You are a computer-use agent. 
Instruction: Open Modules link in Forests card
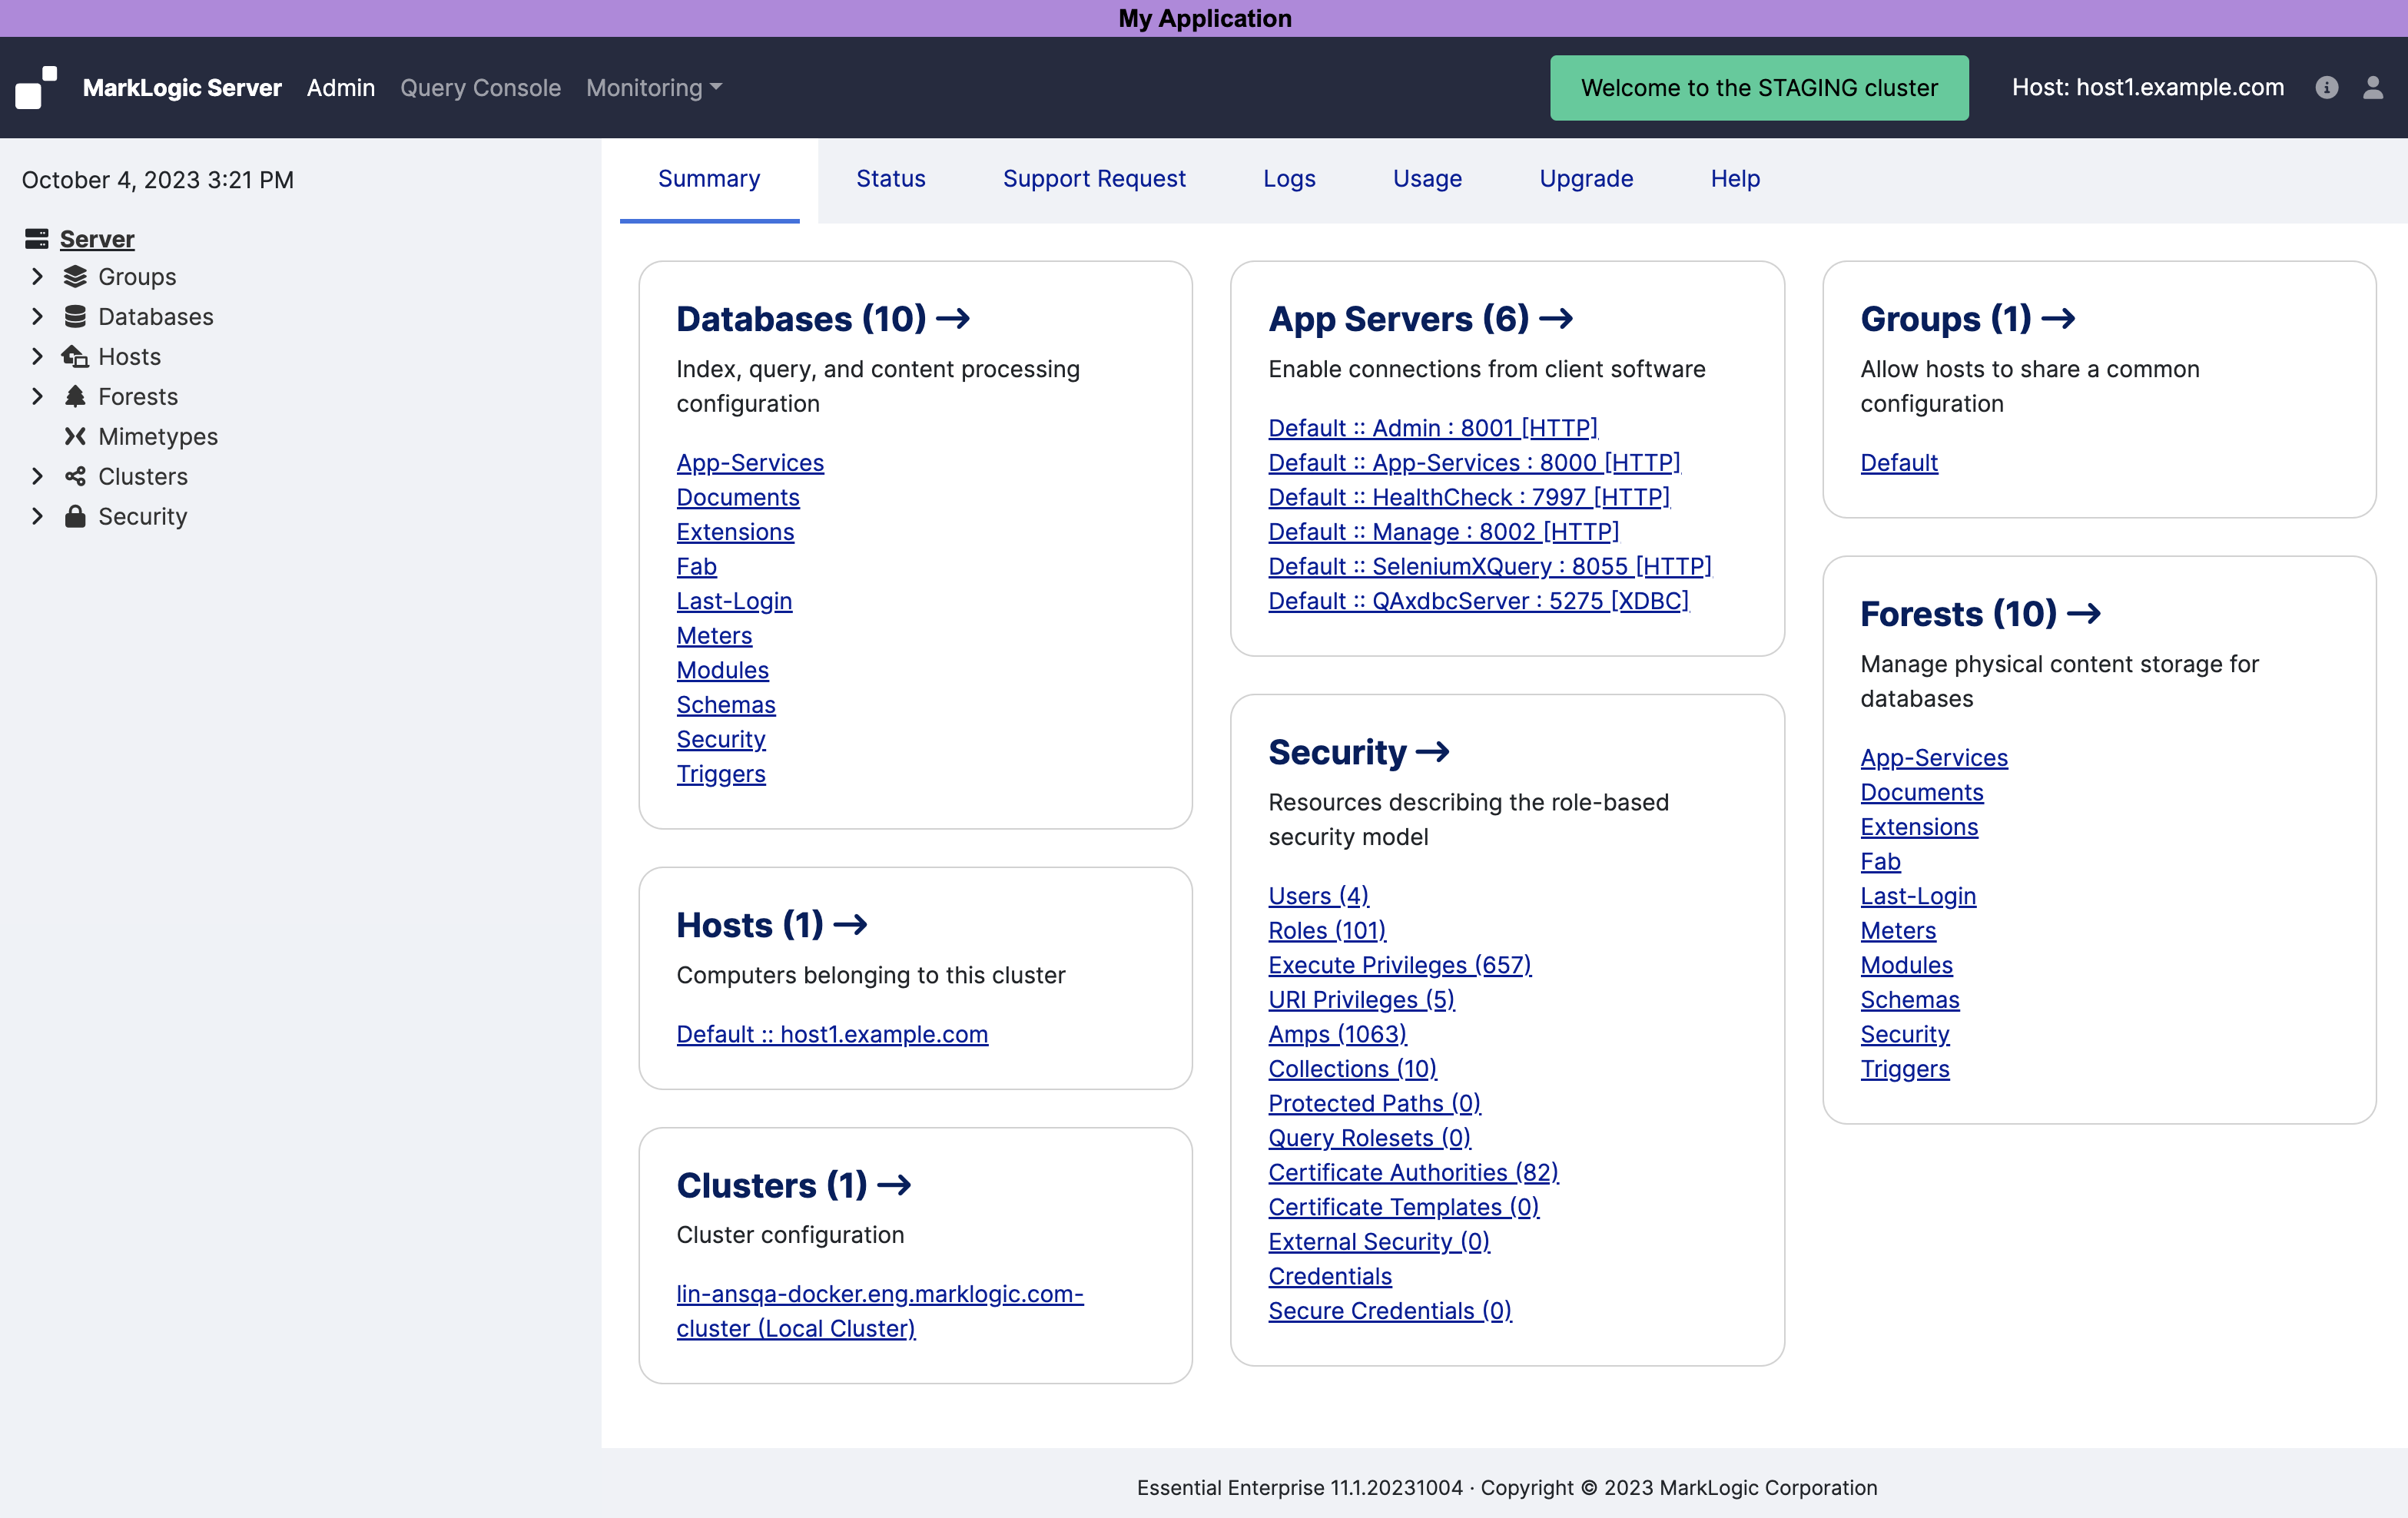click(x=1906, y=965)
